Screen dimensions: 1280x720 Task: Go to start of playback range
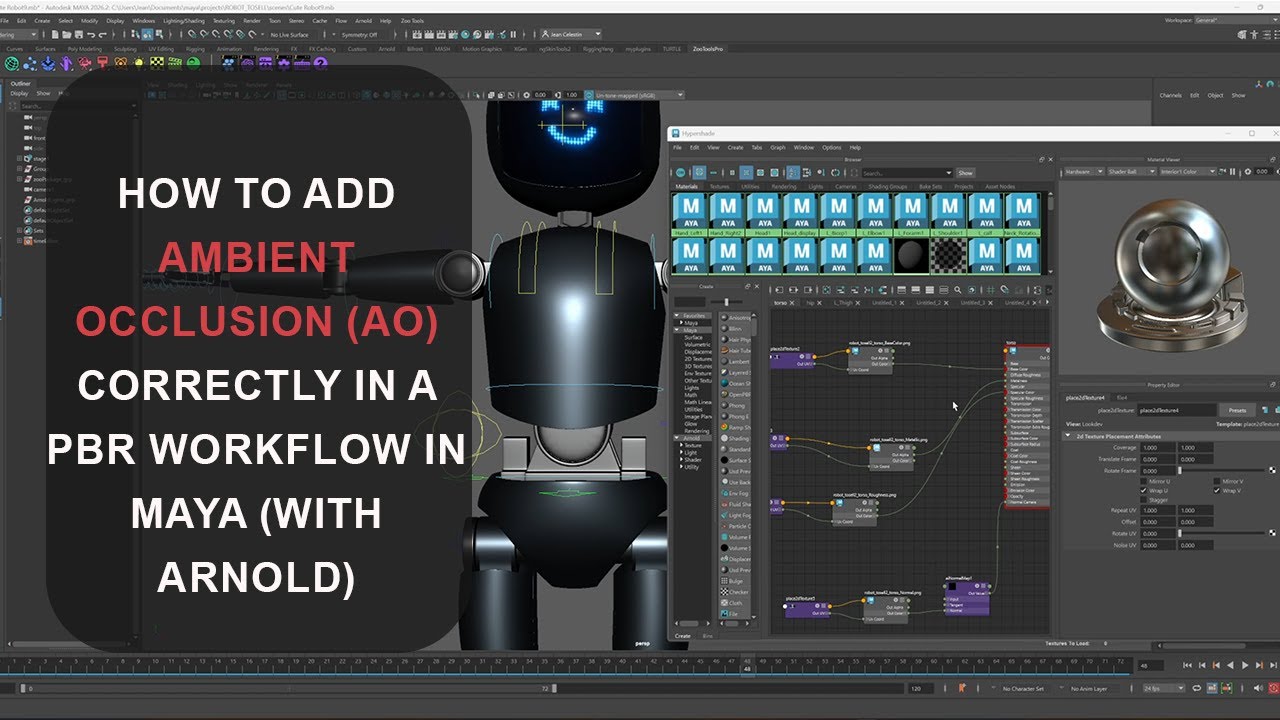click(1187, 665)
